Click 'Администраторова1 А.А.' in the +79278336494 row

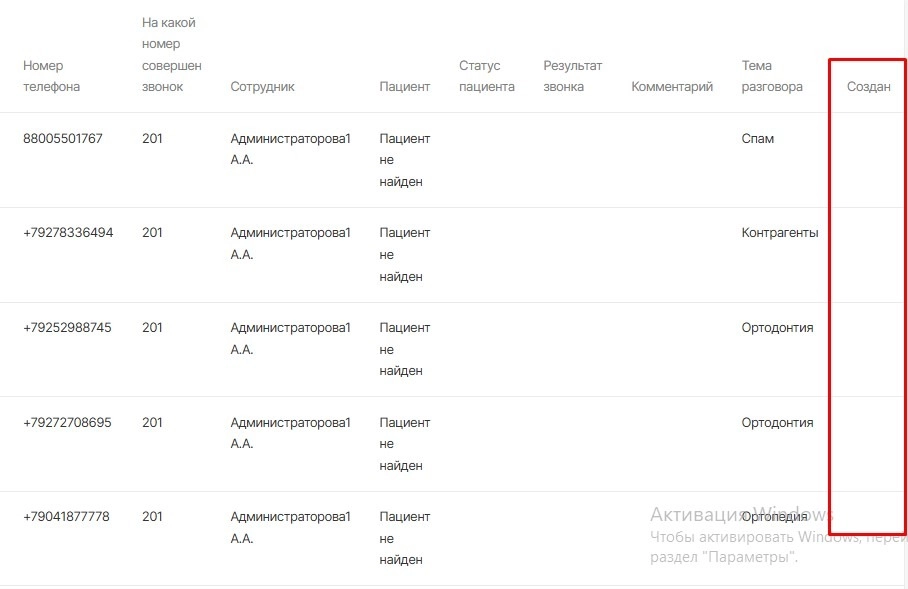[290, 243]
